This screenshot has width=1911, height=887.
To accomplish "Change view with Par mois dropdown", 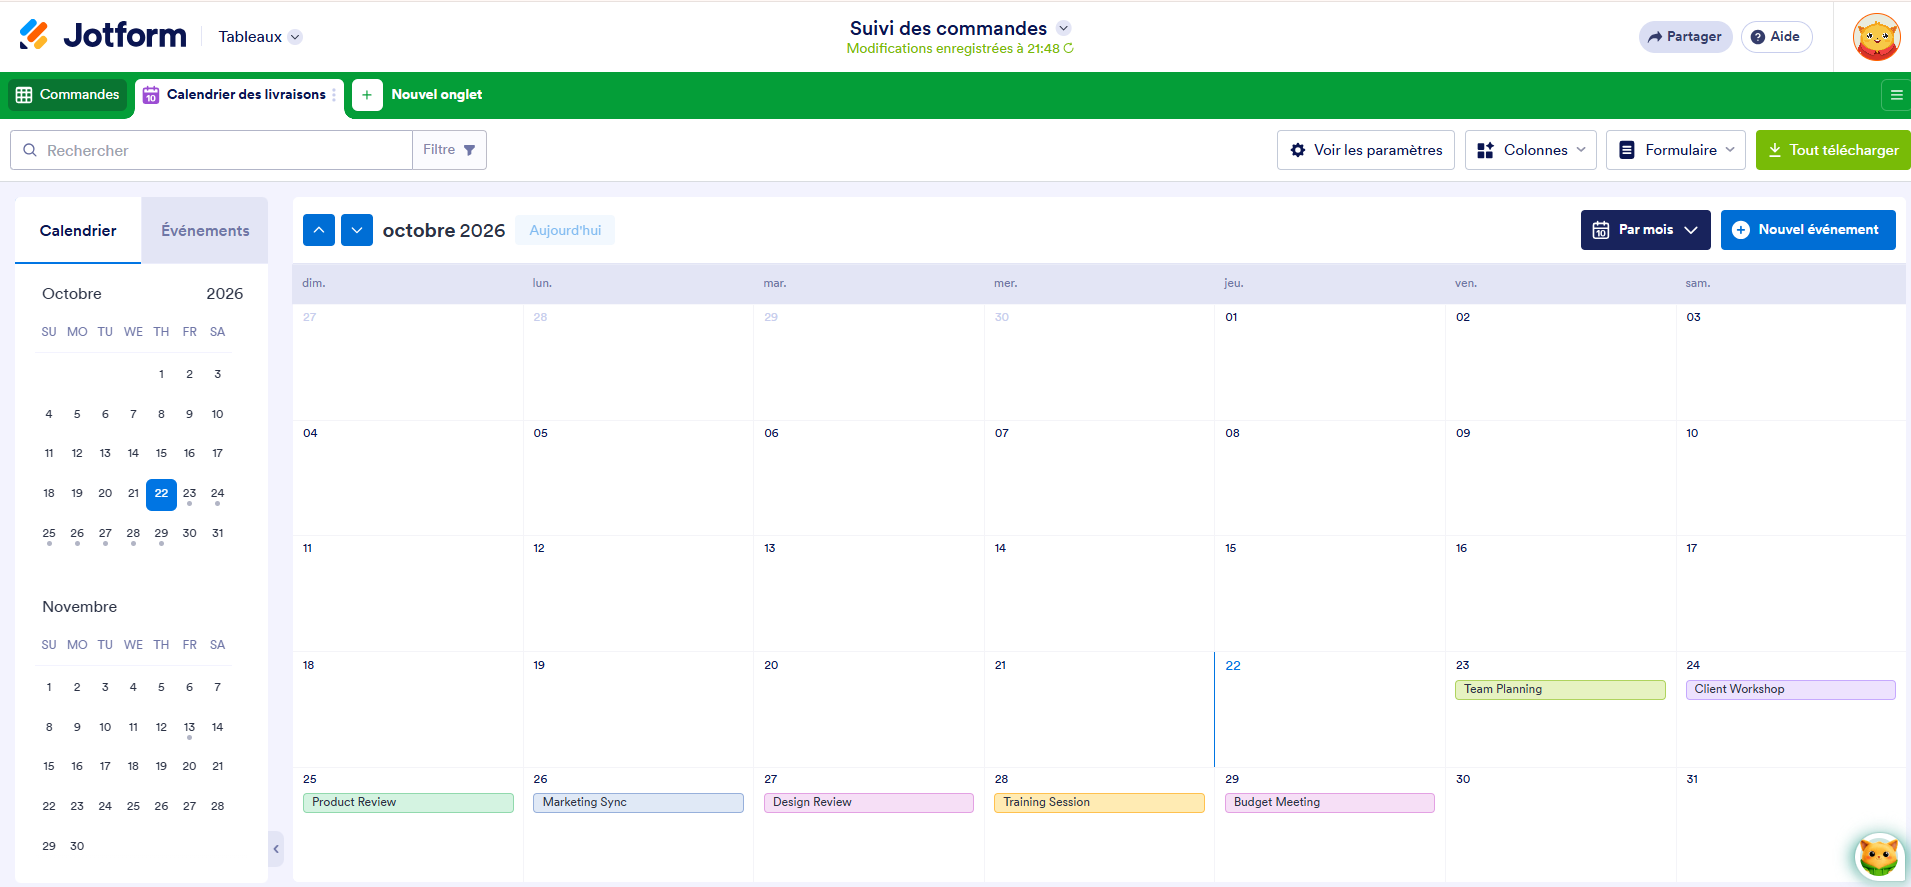I will pyautogui.click(x=1645, y=230).
